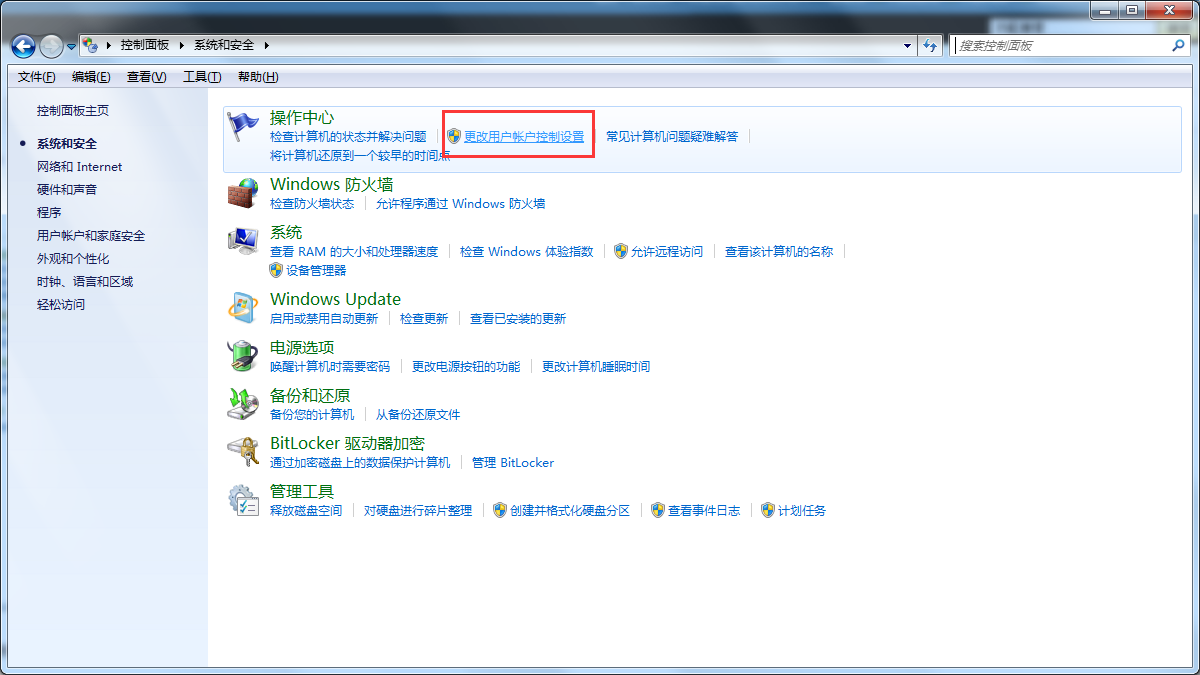This screenshot has width=1200, height=675.
Task: Click 更改计算机睡眠时间
Action: click(x=596, y=367)
